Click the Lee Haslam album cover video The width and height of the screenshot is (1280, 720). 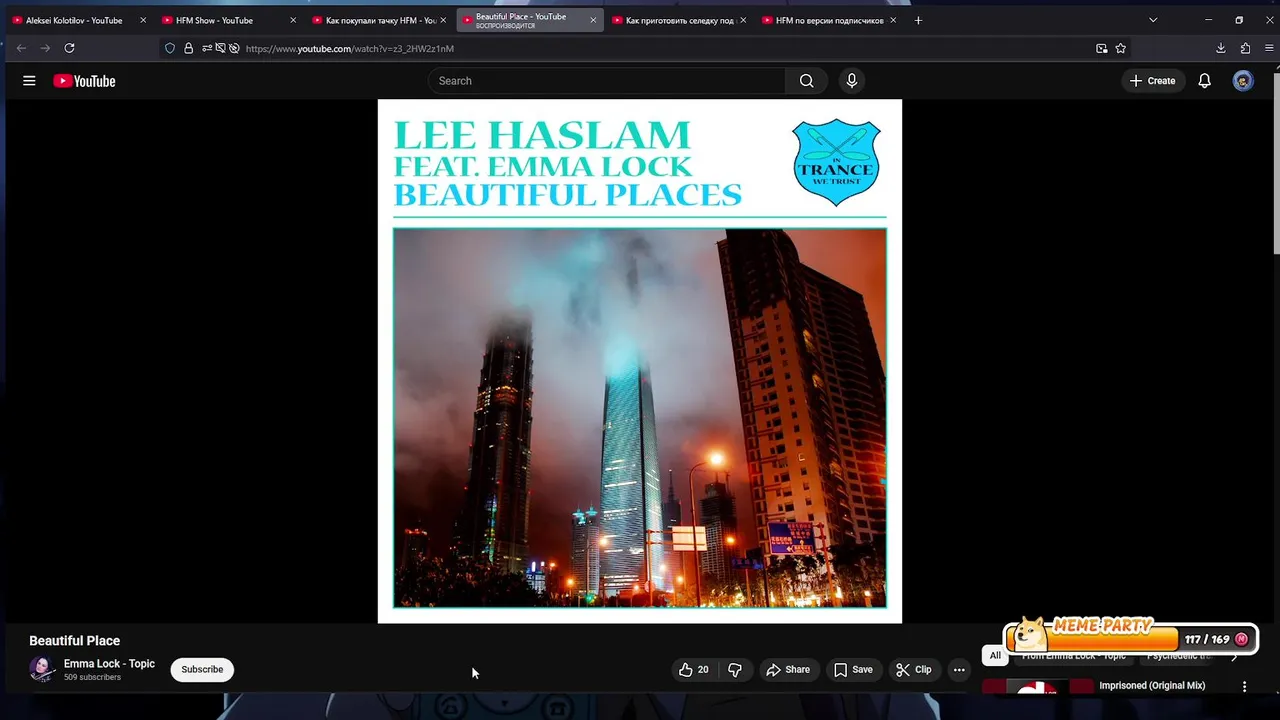[640, 361]
